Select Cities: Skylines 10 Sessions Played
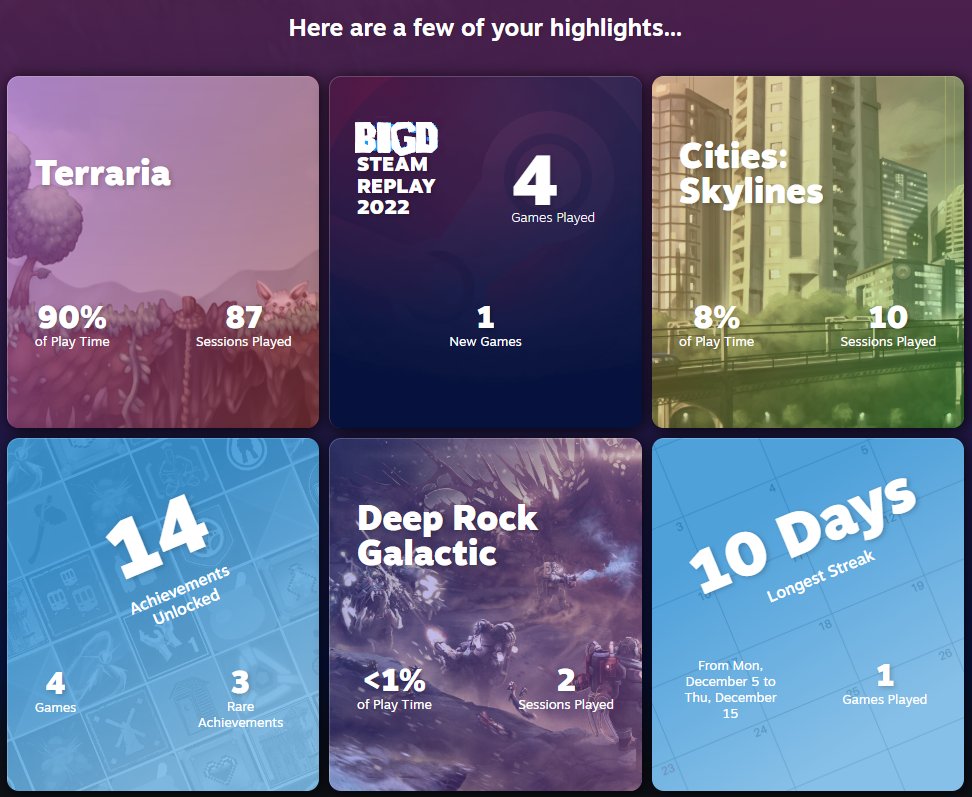972x797 pixels. 888,326
